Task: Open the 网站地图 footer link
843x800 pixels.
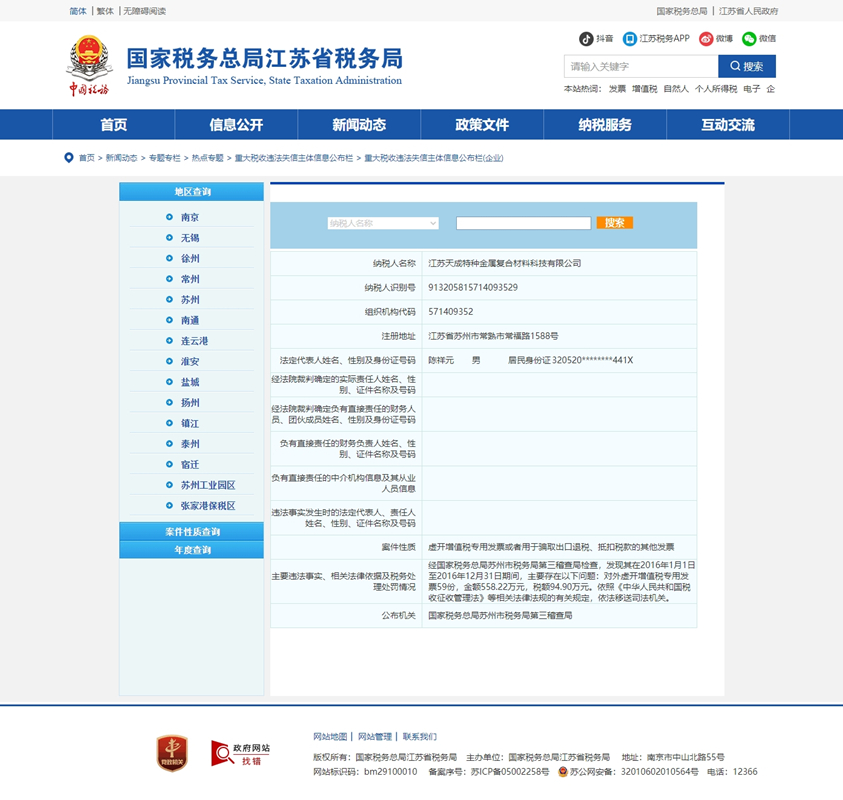Action: [330, 737]
